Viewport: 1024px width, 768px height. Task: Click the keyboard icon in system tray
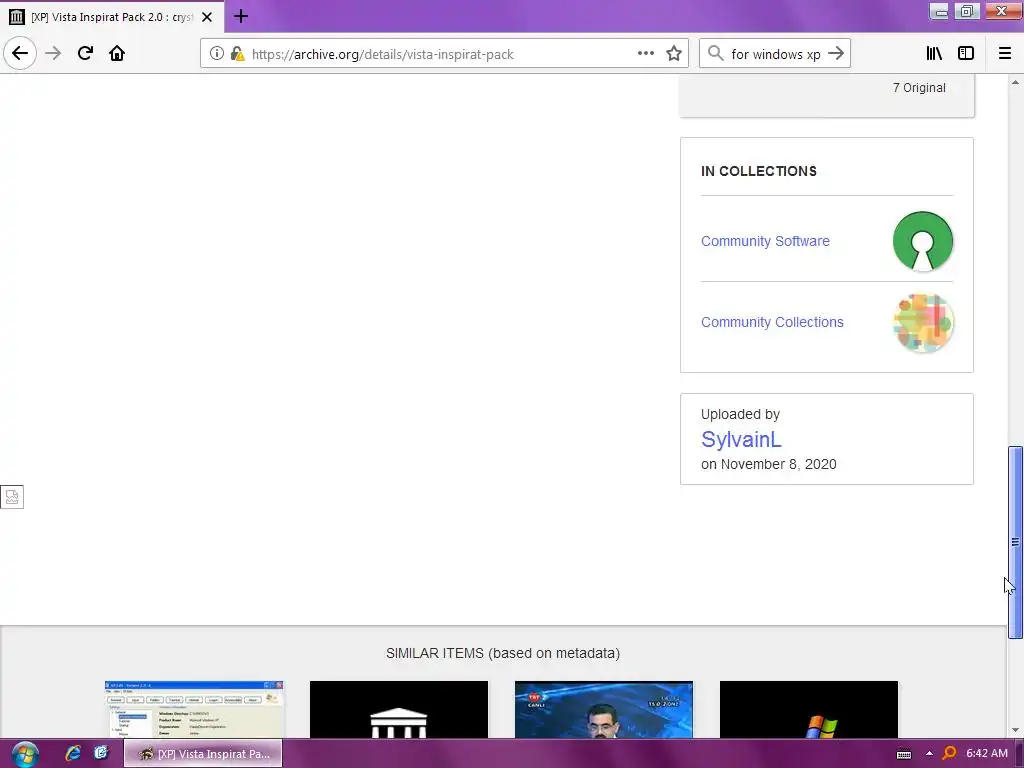click(904, 754)
